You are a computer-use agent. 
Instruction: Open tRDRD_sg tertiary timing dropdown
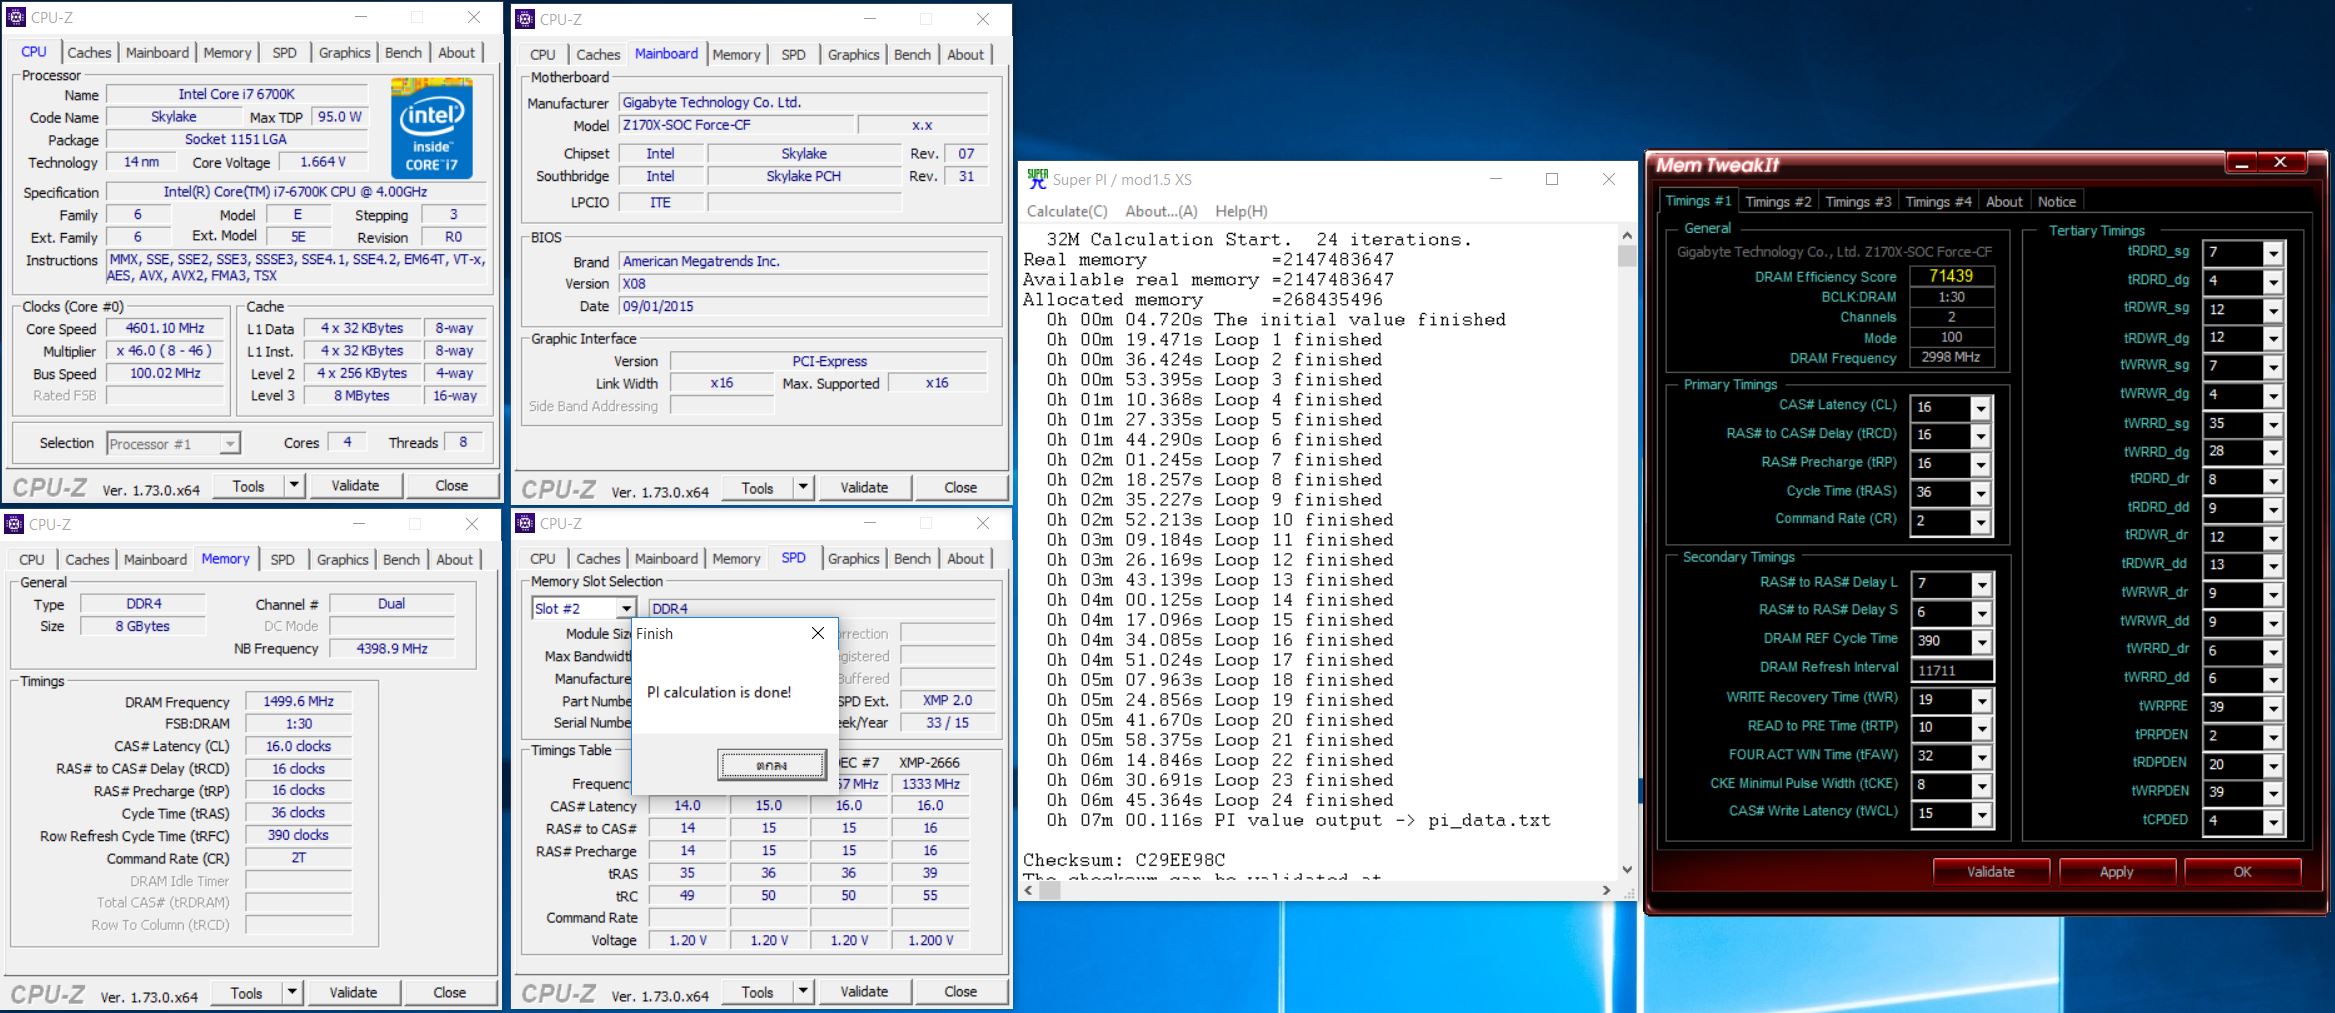coord(2272,253)
